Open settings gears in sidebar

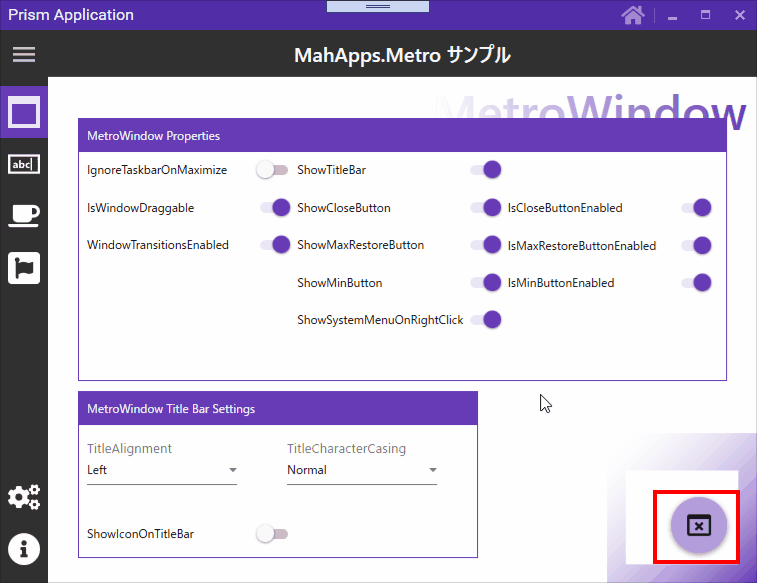24,497
